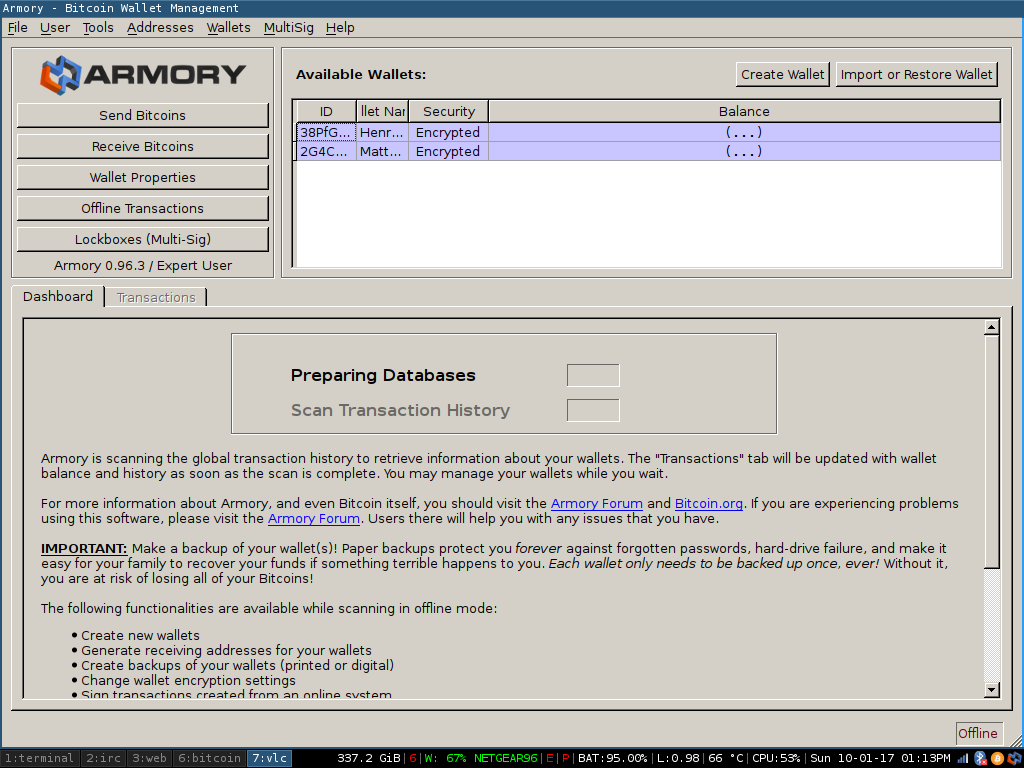The width and height of the screenshot is (1024, 768).
Task: Select the wallet ID cell '2G4C...'
Action: (x=326, y=152)
